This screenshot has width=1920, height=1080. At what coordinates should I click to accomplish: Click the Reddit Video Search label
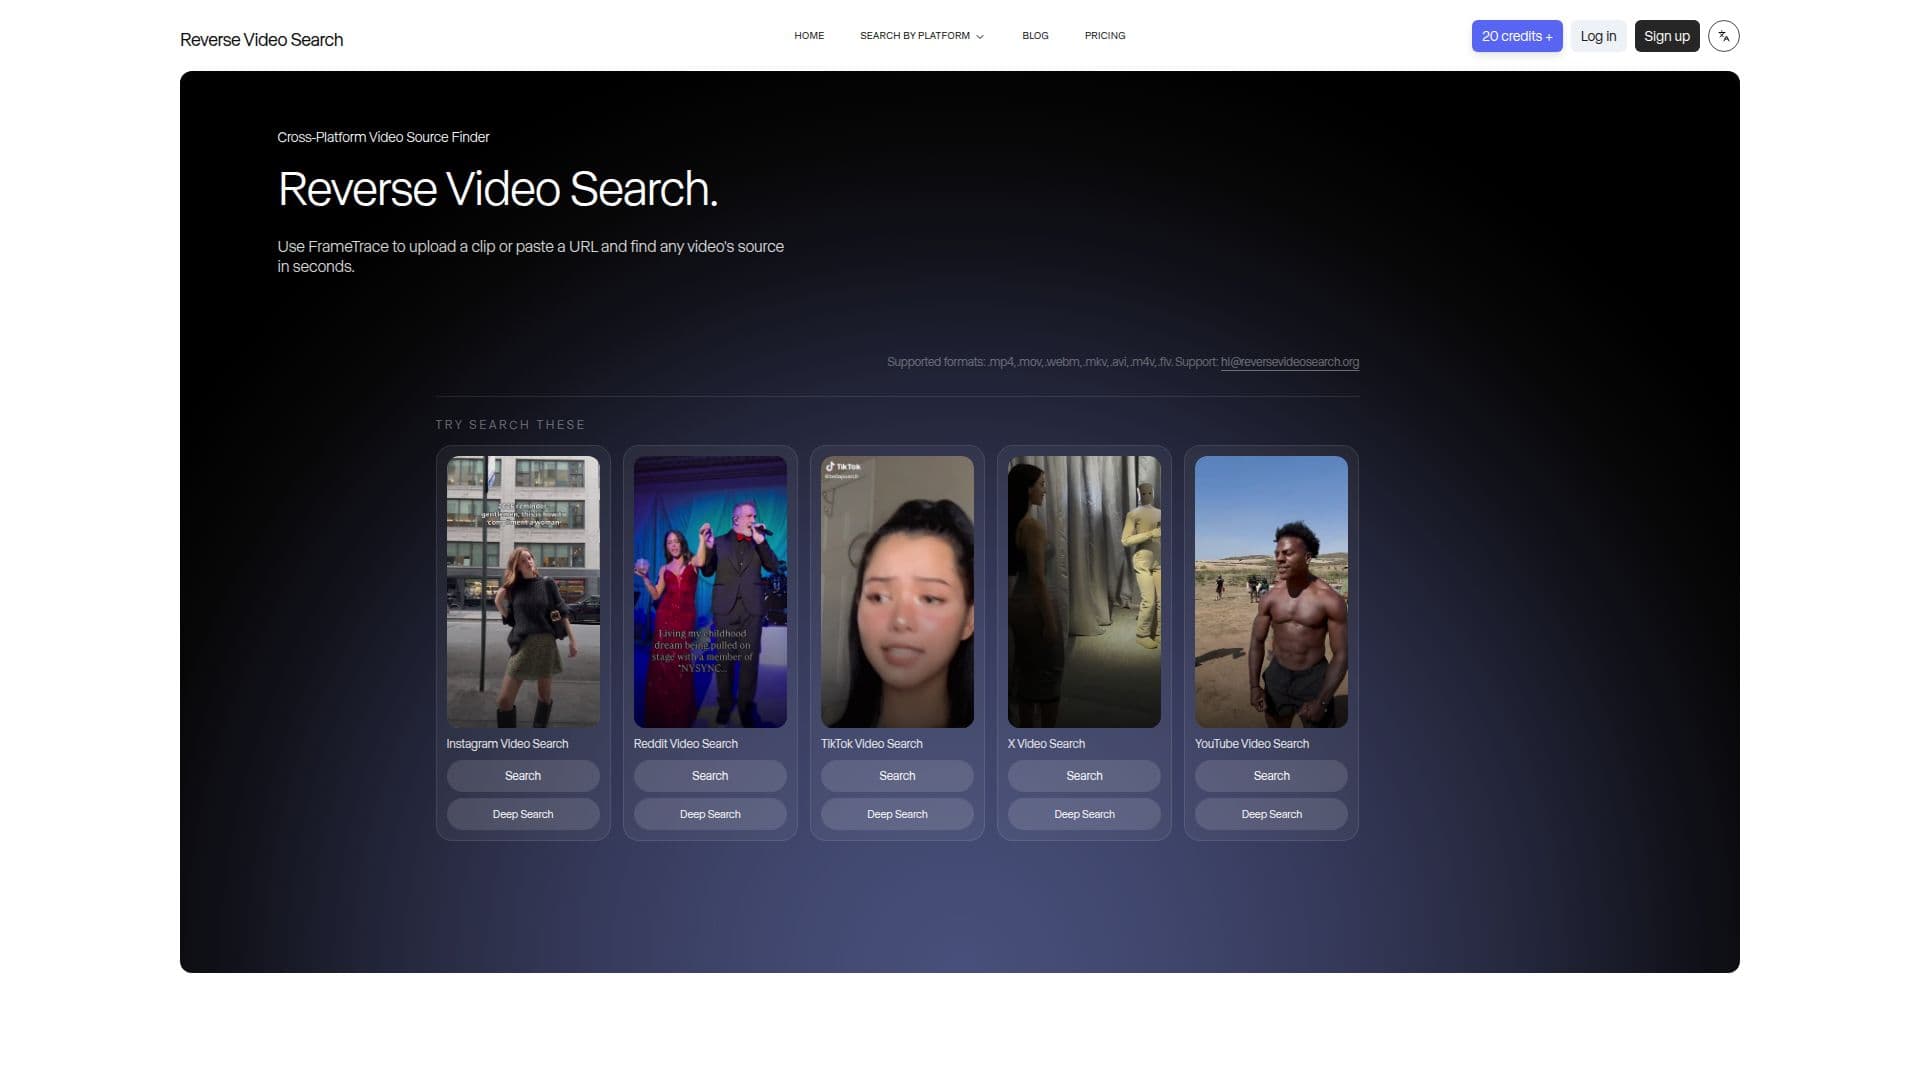tap(686, 744)
